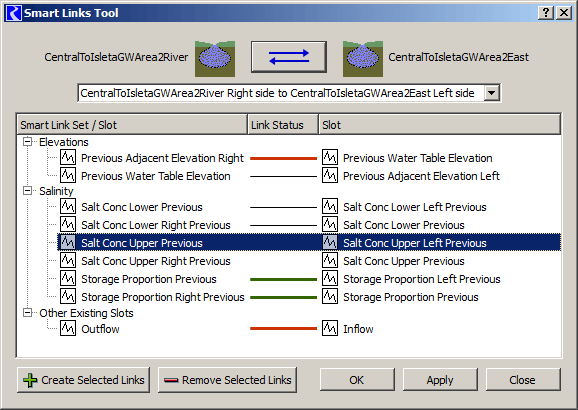Image resolution: width=578 pixels, height=410 pixels.
Task: Click series slot icon beside Previous Adjacent Elevation Right
Action: (68, 157)
